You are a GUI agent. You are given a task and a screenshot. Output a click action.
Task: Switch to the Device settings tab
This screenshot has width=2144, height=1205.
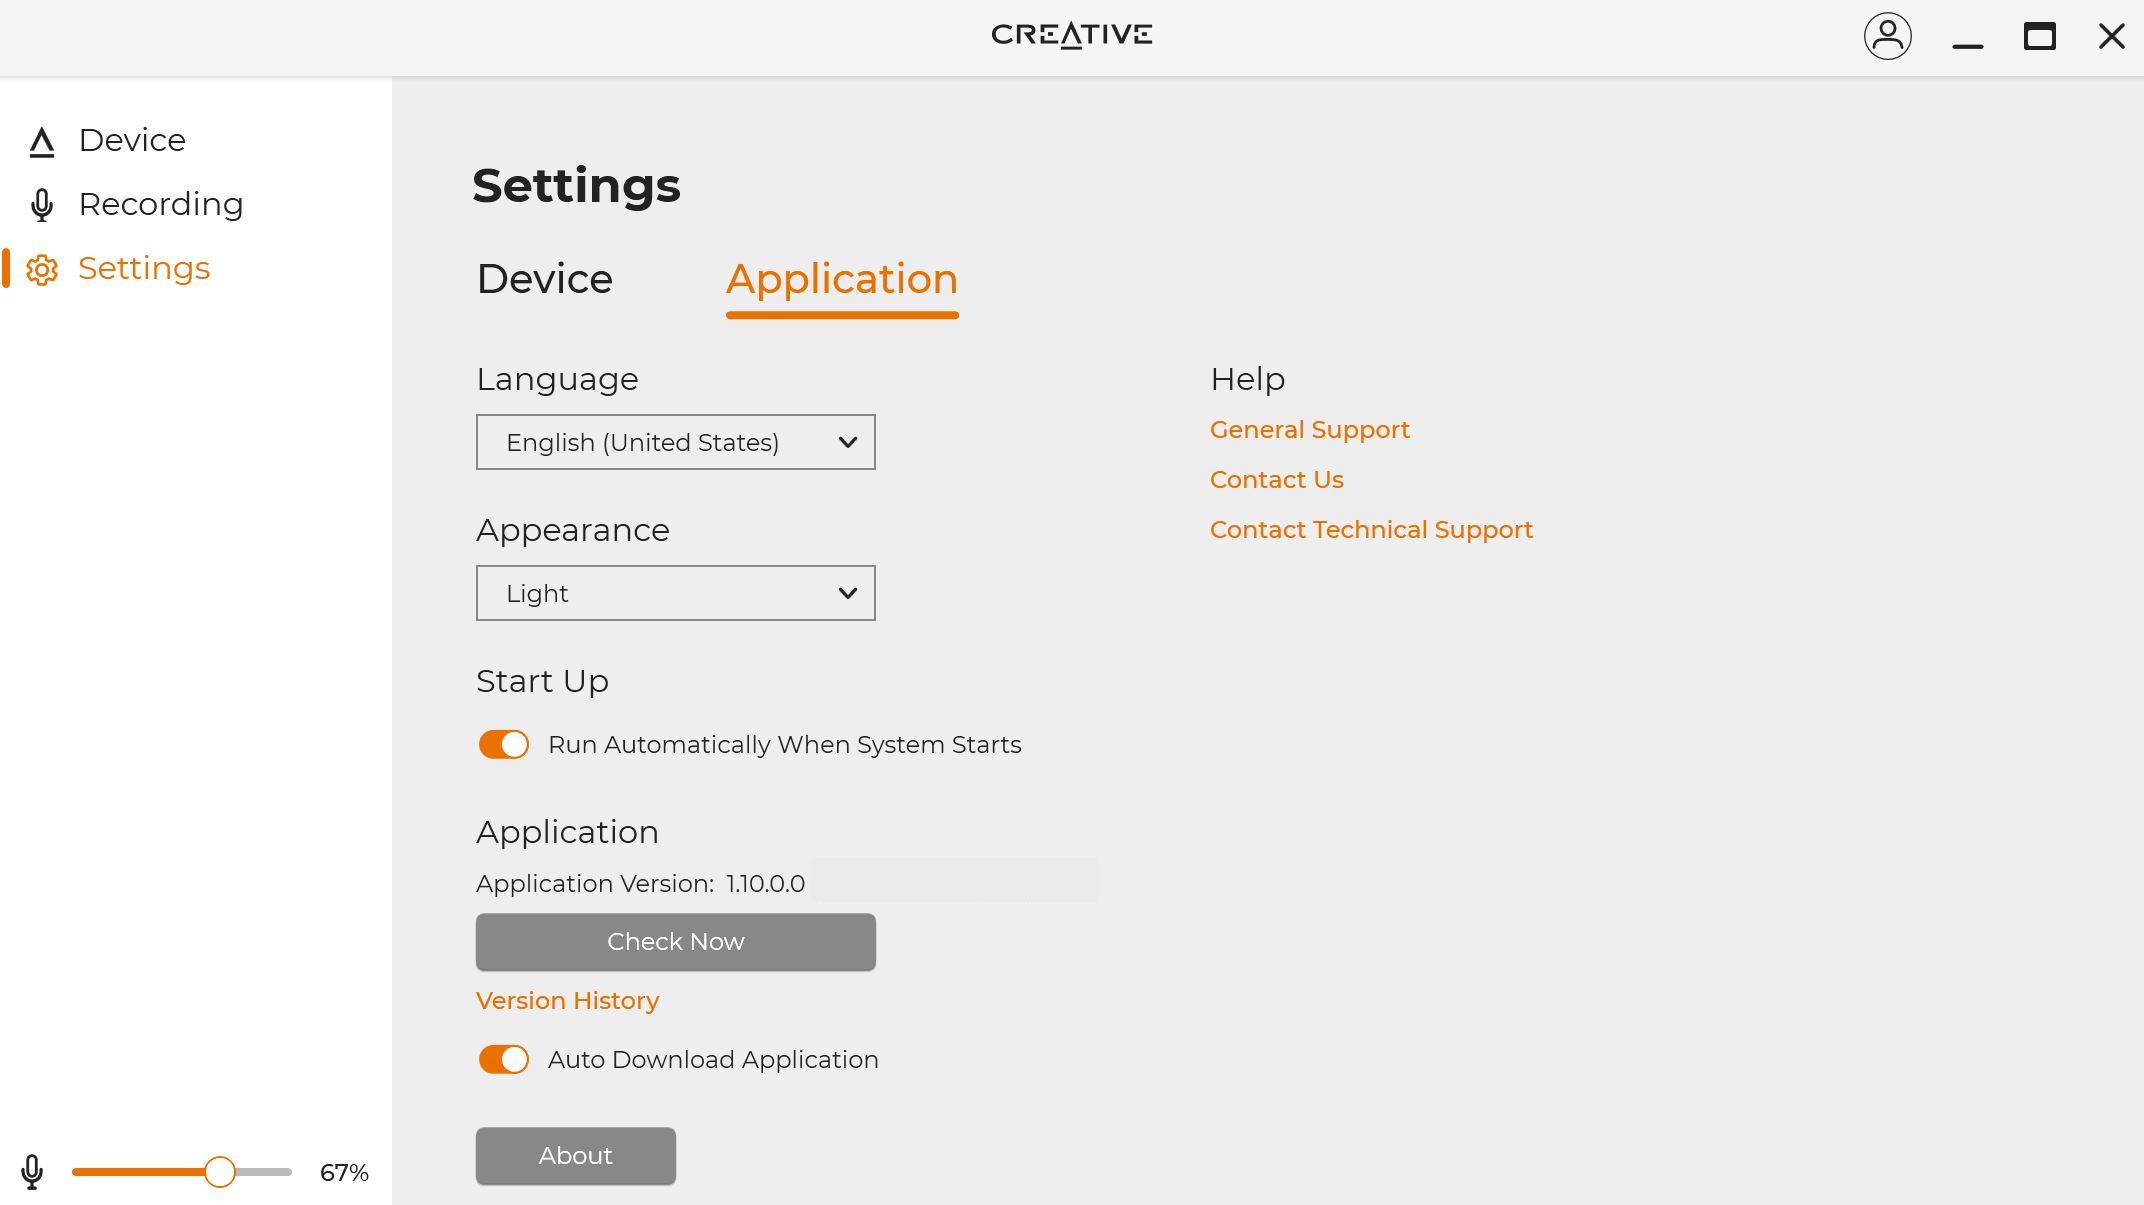coord(544,279)
